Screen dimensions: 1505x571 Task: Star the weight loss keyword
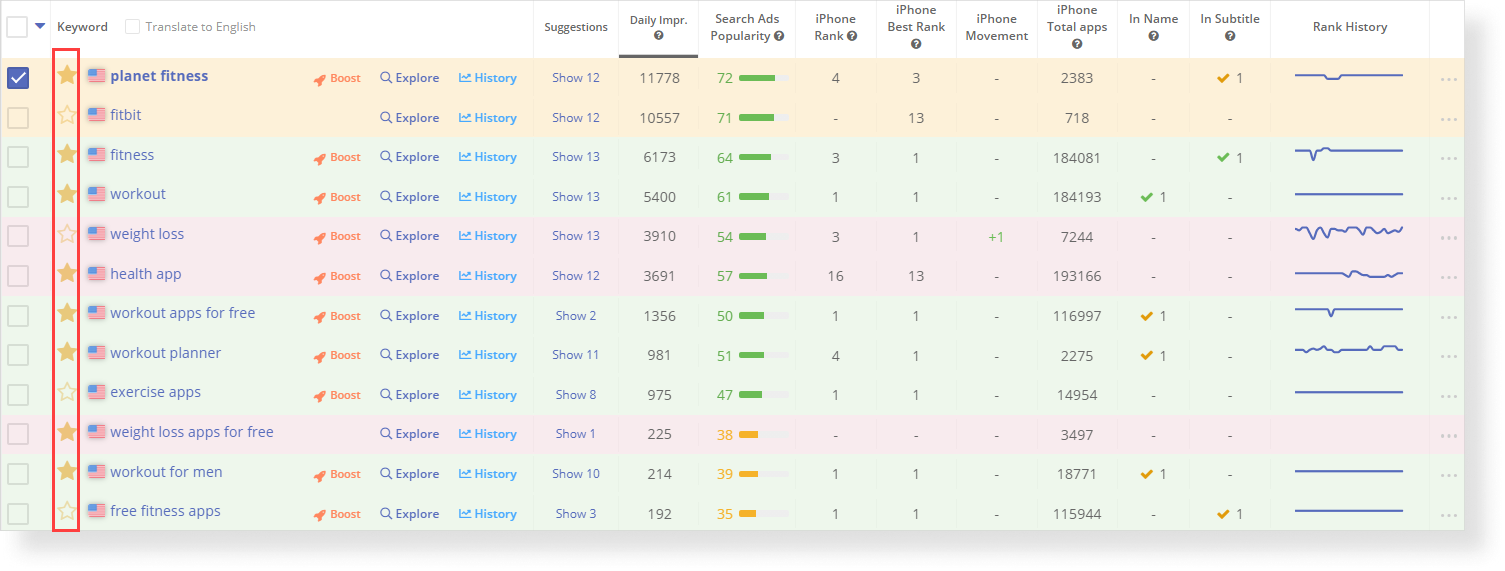(x=67, y=234)
